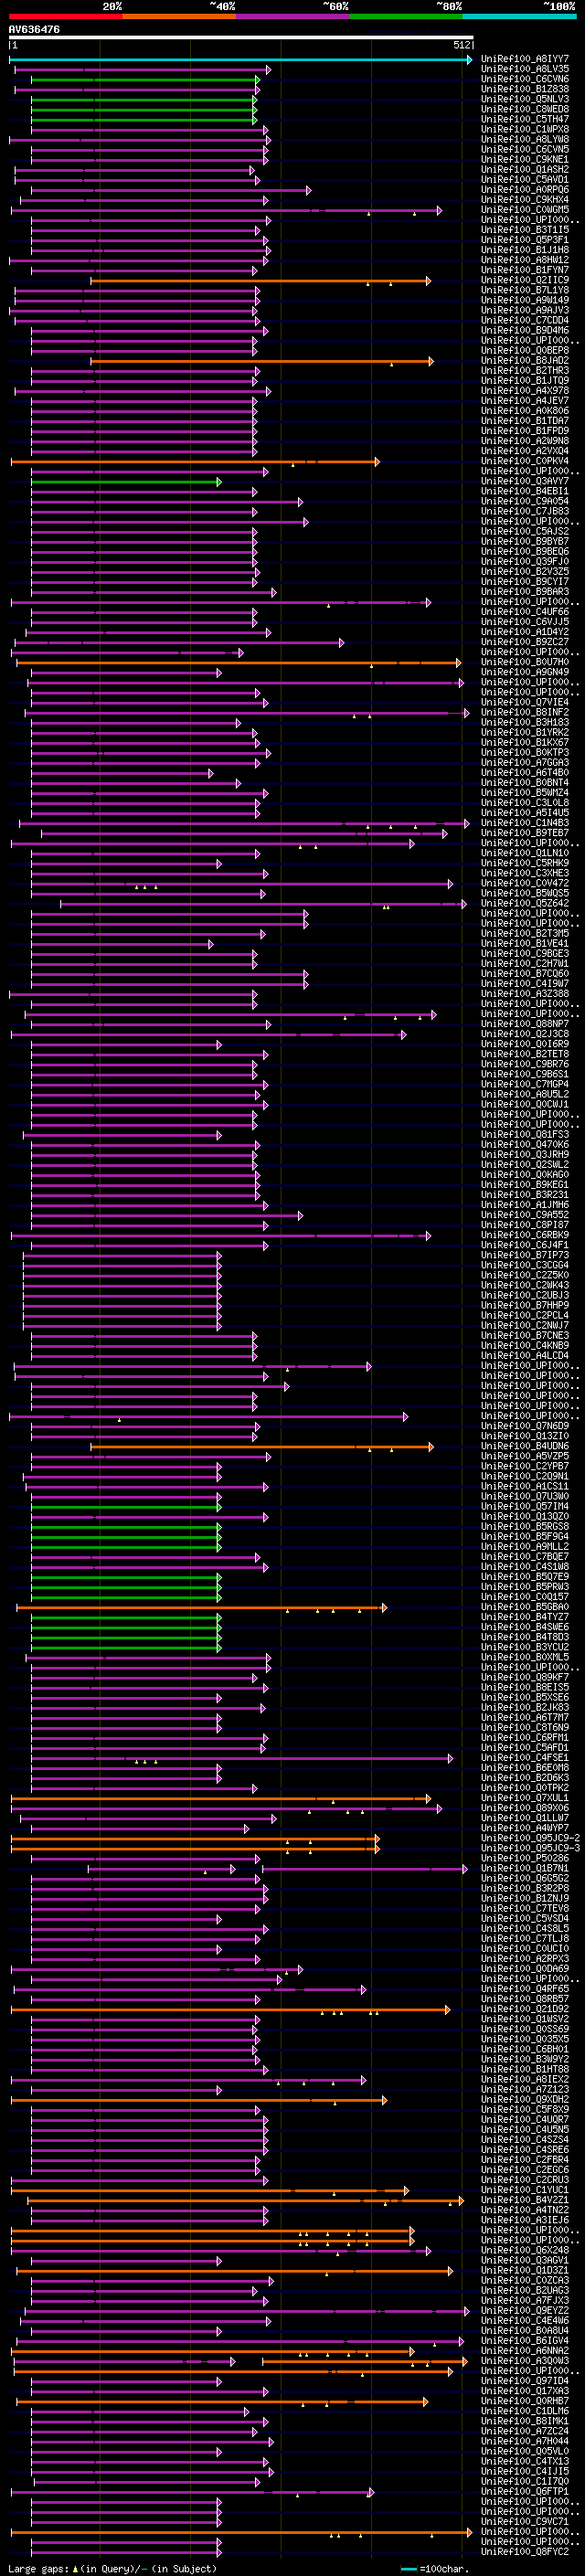Screen dimensions: 585x2576
Task: Select hit UniRef100_Q5P3F1
Action: [x=525, y=240]
